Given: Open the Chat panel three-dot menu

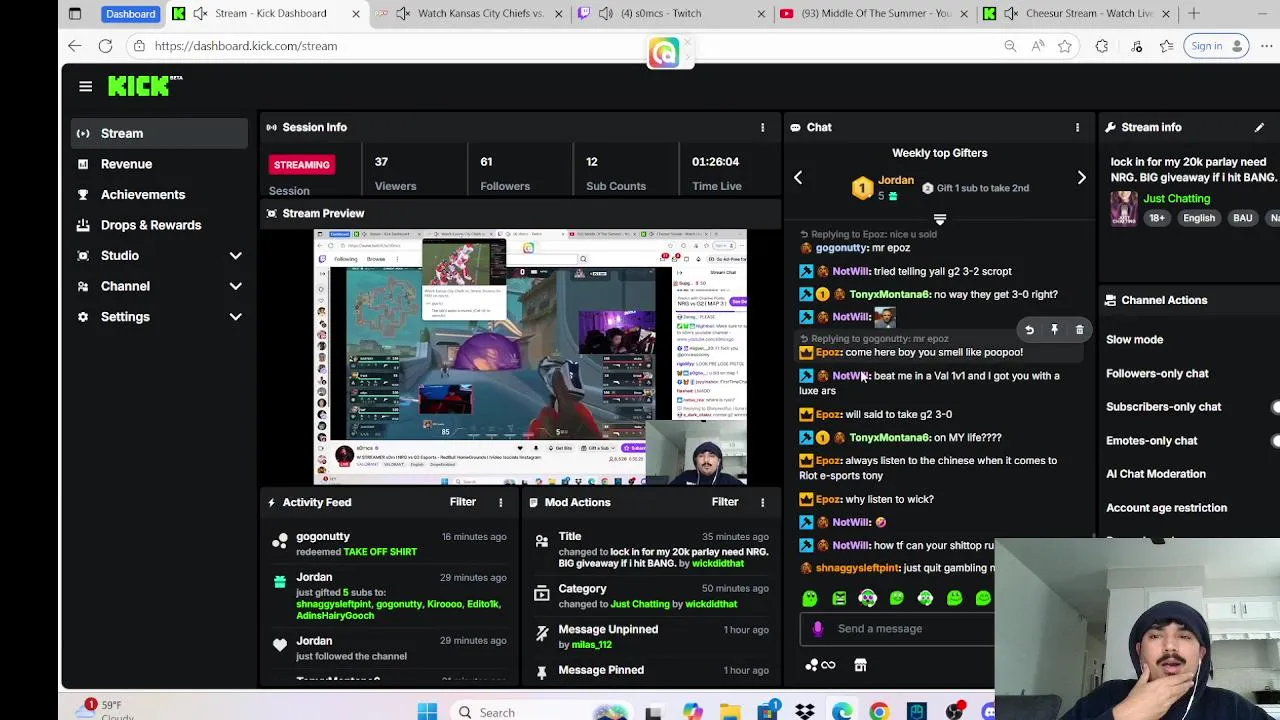Looking at the screenshot, I should tap(1077, 127).
